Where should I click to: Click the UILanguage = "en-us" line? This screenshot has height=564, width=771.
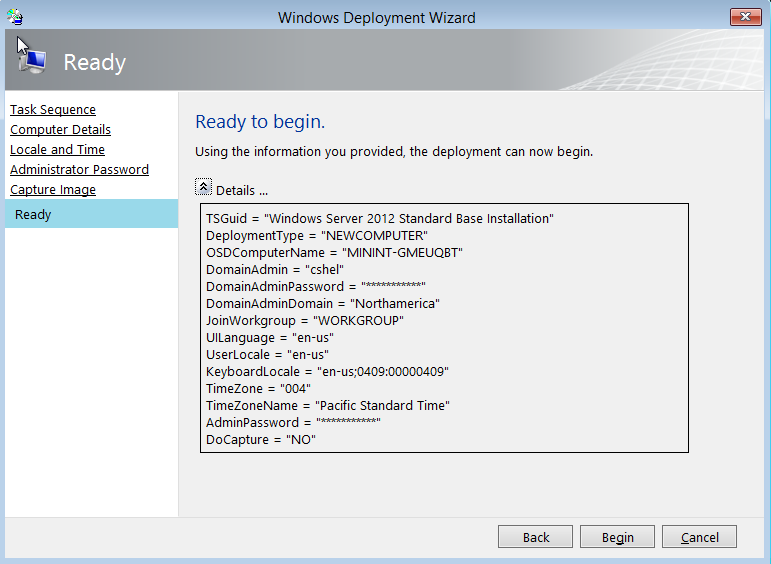[270, 338]
